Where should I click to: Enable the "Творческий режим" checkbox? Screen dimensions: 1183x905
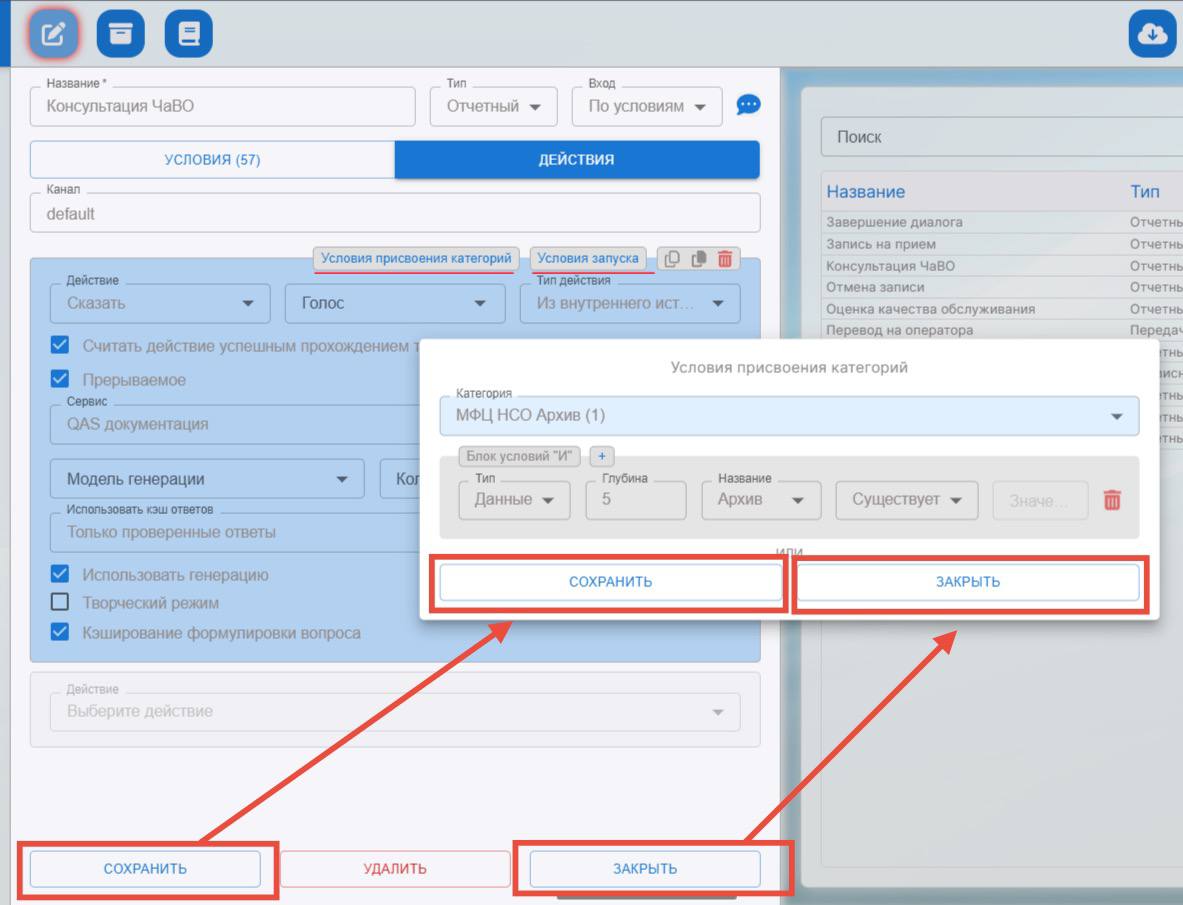pos(60,603)
